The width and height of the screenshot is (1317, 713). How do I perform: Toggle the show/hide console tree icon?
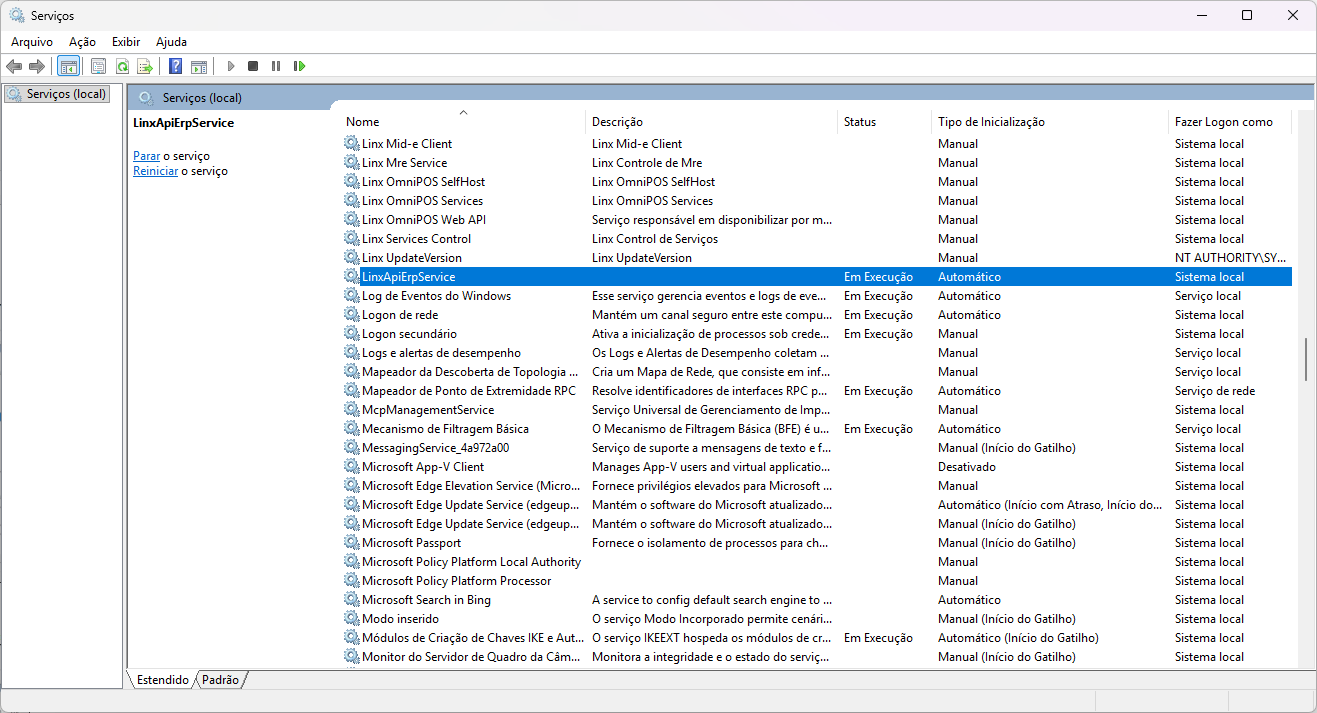click(x=69, y=66)
